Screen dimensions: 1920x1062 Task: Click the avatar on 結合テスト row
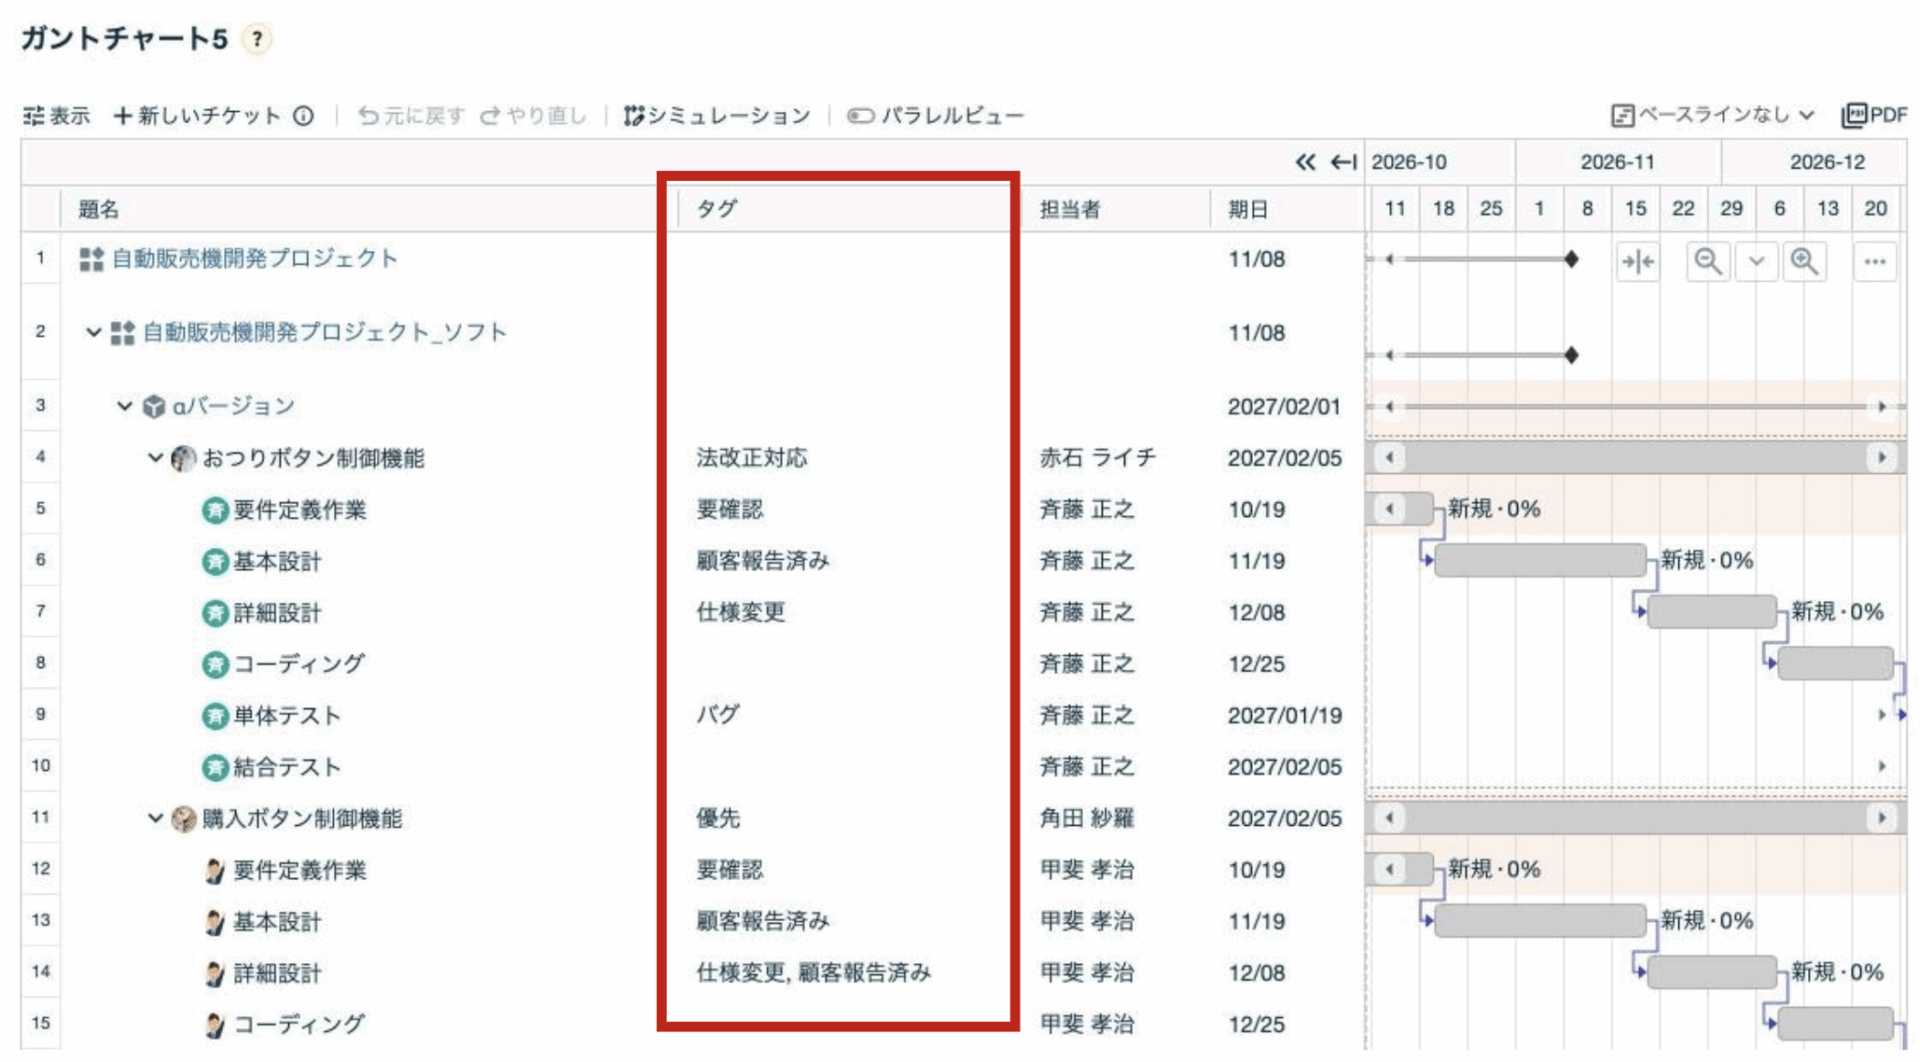[215, 768]
